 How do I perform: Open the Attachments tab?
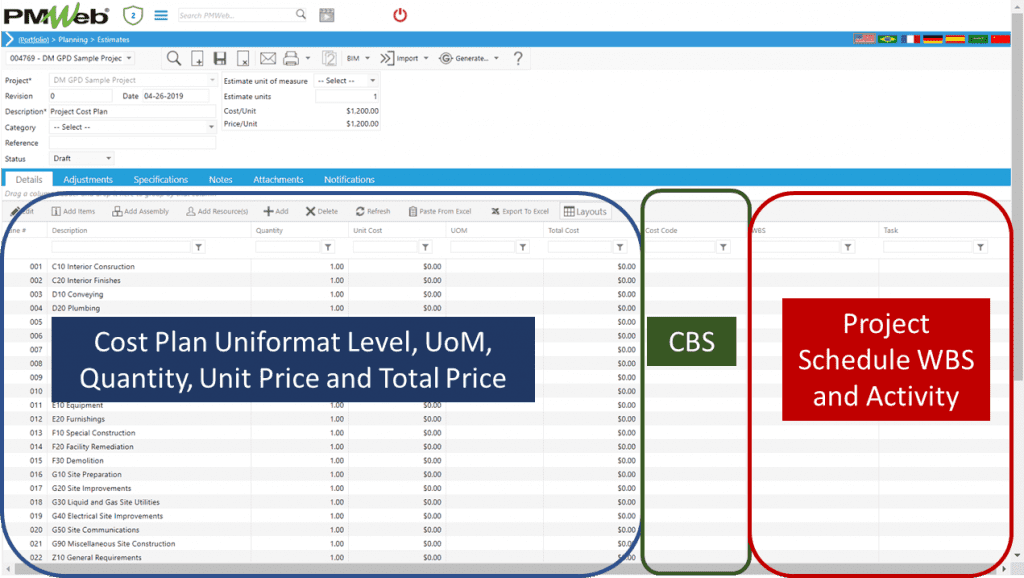[x=278, y=179]
